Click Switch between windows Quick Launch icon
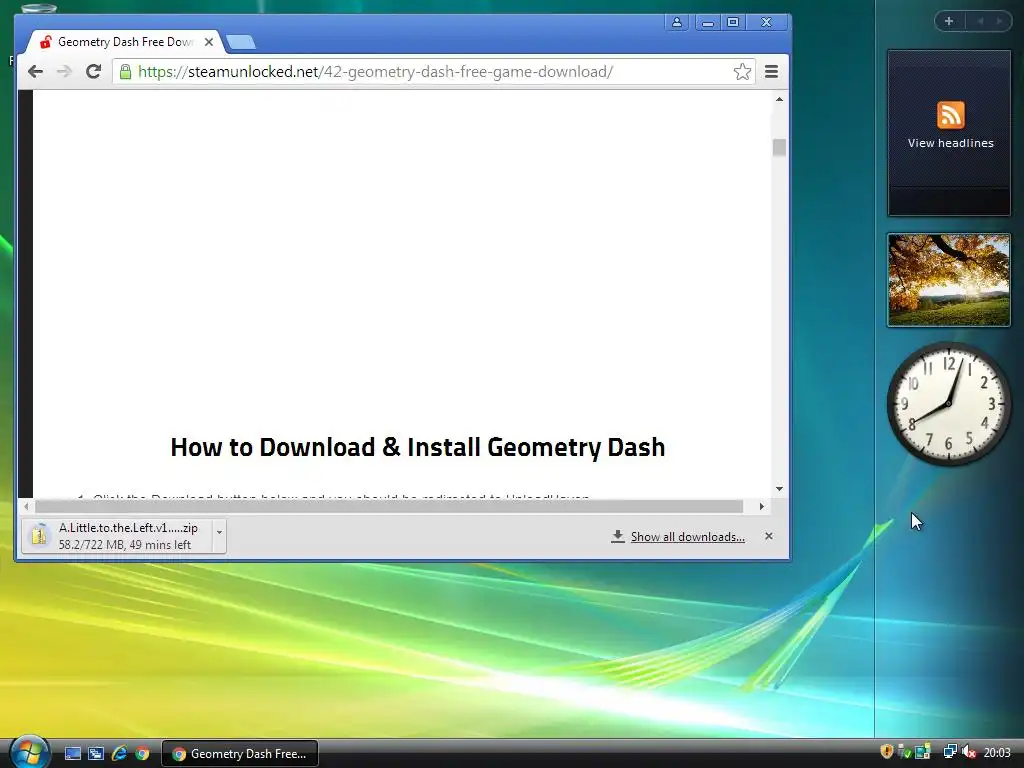Screen dimensions: 1024x768 click(96, 754)
